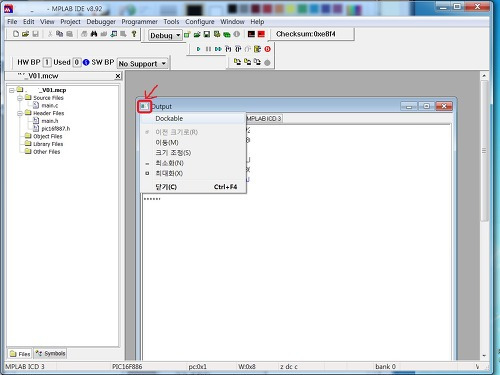500x375 pixels.
Task: Create a new file with the toolbar icon
Action: (x=16, y=34)
